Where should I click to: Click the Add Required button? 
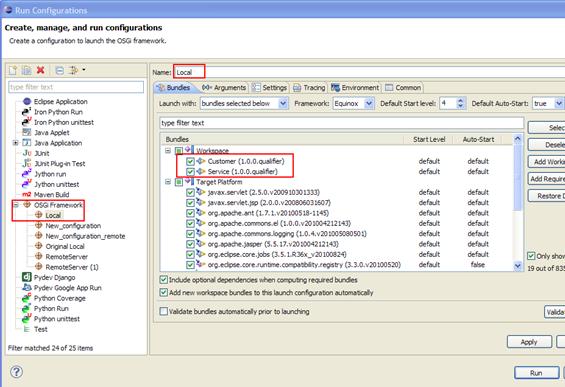tap(547, 179)
